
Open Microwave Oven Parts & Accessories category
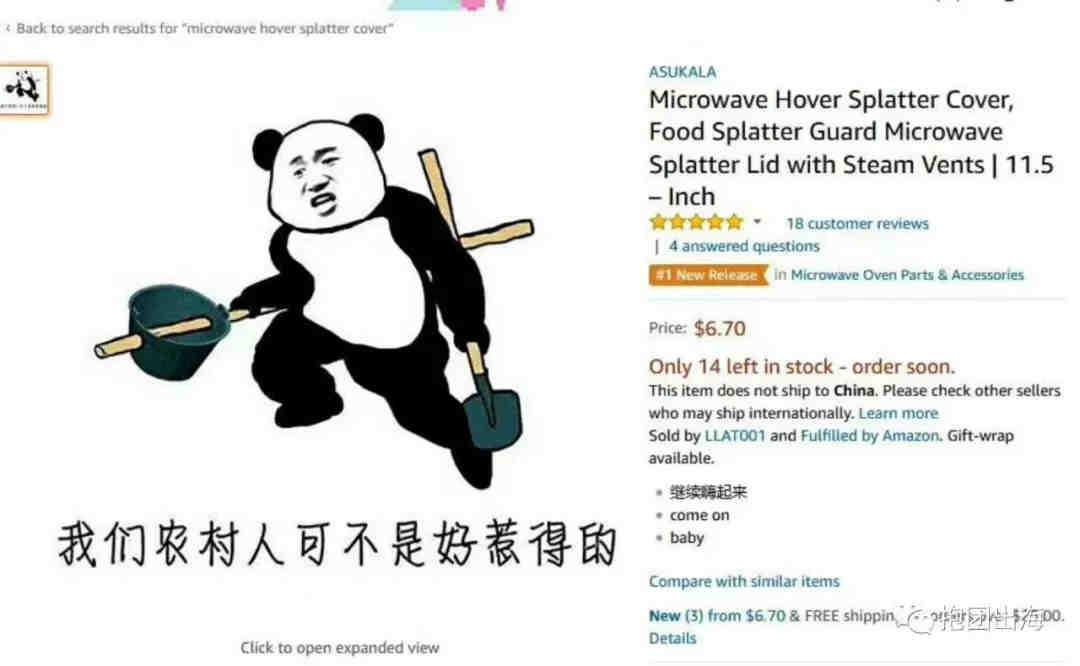click(x=907, y=275)
